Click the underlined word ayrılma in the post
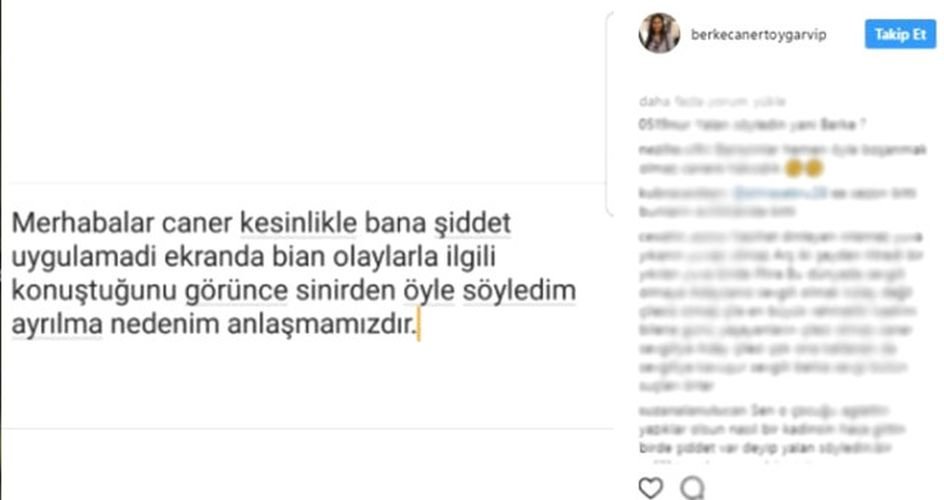Viewport: 944px width, 500px height. [57, 326]
